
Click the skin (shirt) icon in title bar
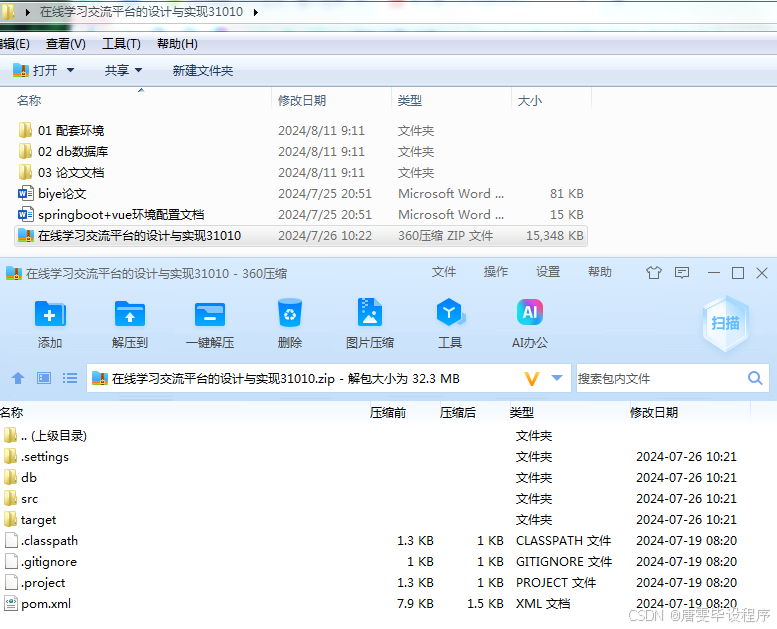coord(654,273)
